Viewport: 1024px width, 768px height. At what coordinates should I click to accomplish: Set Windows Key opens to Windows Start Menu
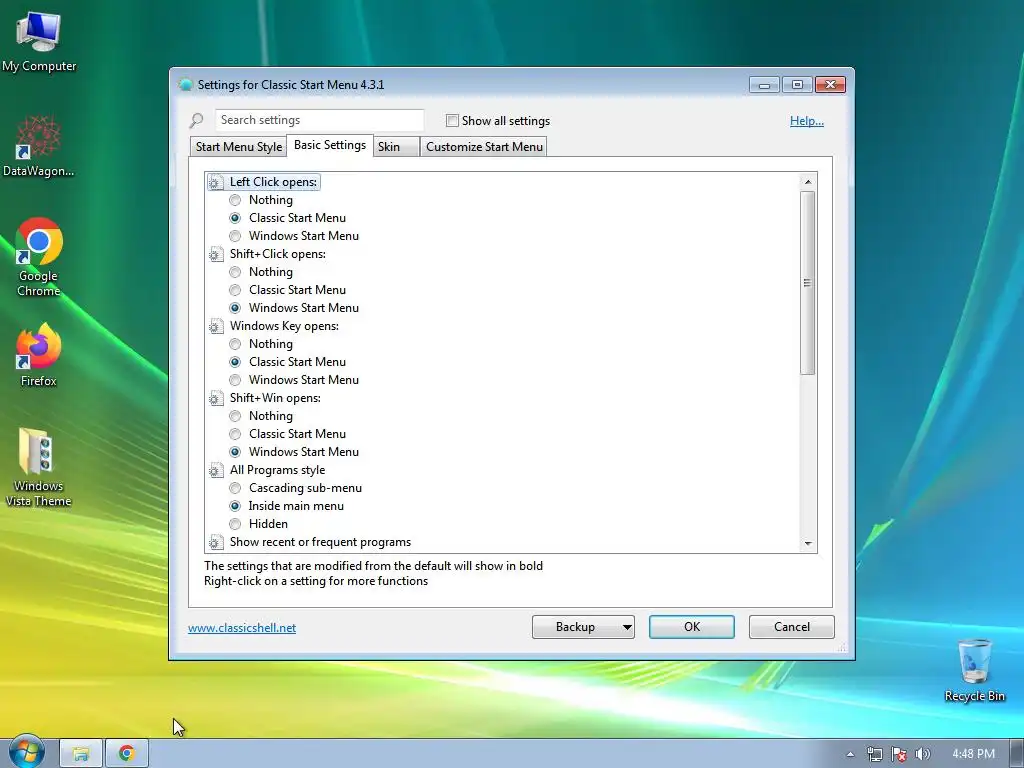point(235,380)
